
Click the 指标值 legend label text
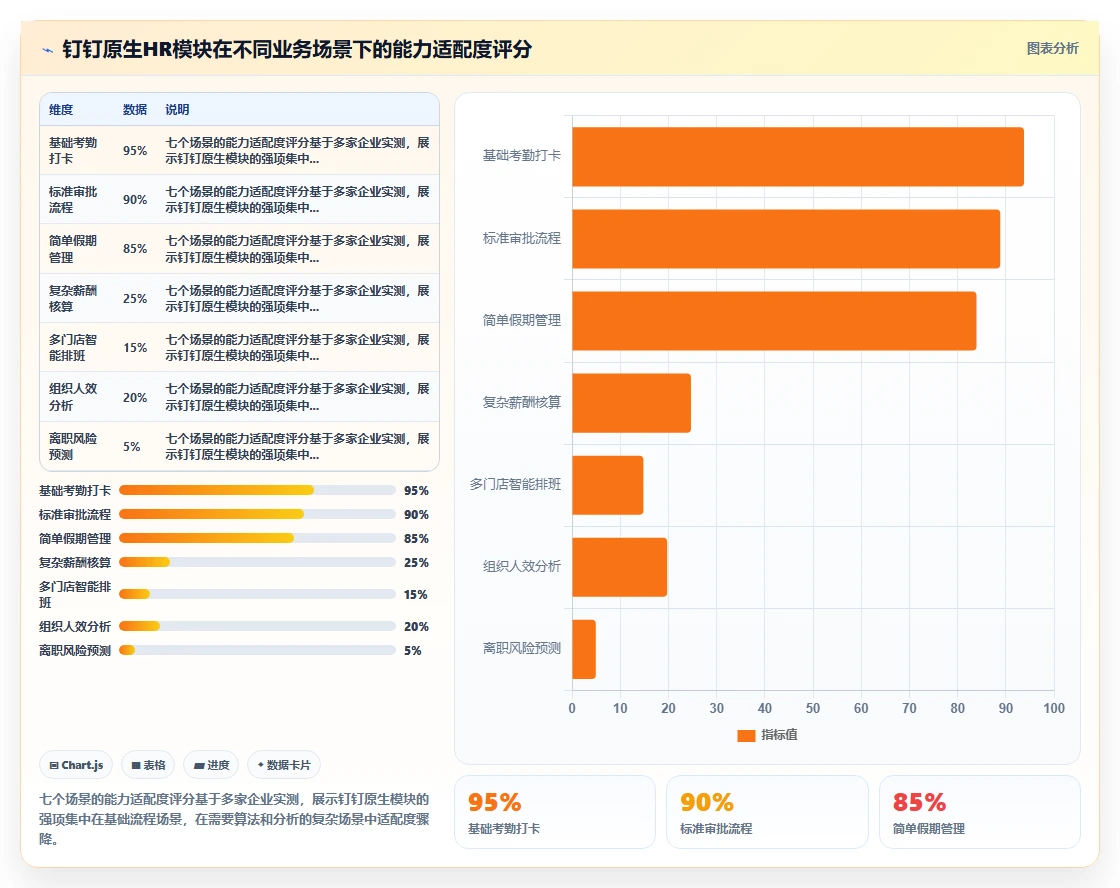779,735
